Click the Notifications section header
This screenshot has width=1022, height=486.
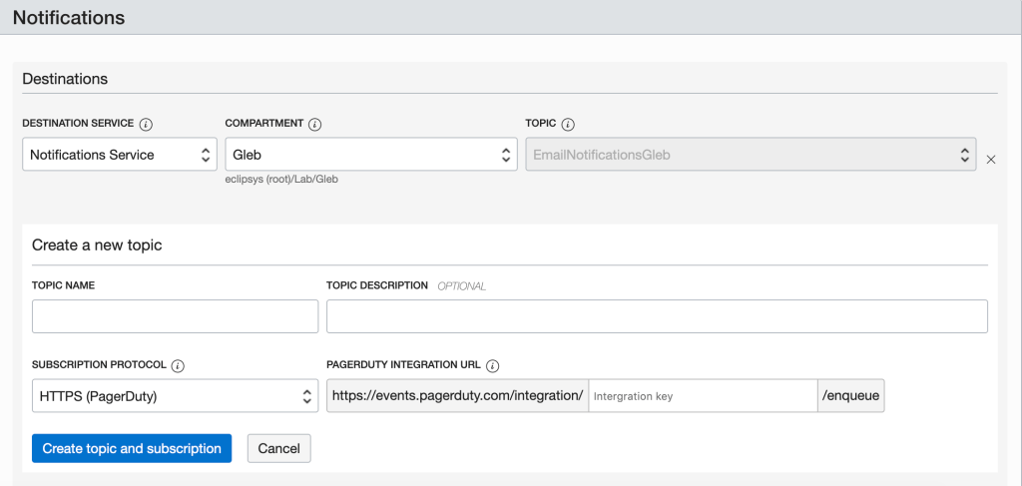click(x=69, y=18)
